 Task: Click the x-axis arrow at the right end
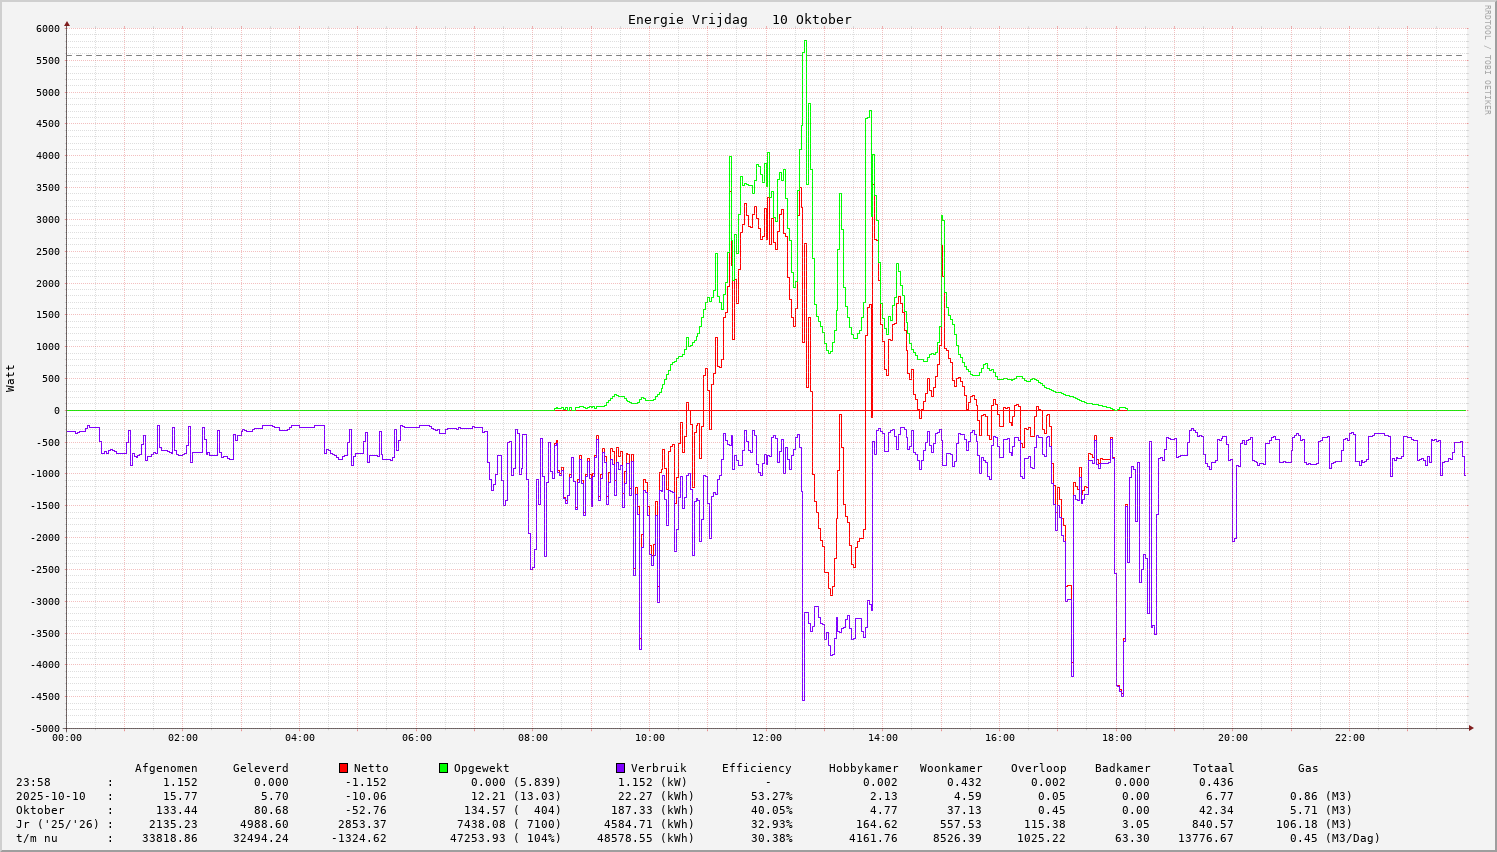[x=1470, y=728]
